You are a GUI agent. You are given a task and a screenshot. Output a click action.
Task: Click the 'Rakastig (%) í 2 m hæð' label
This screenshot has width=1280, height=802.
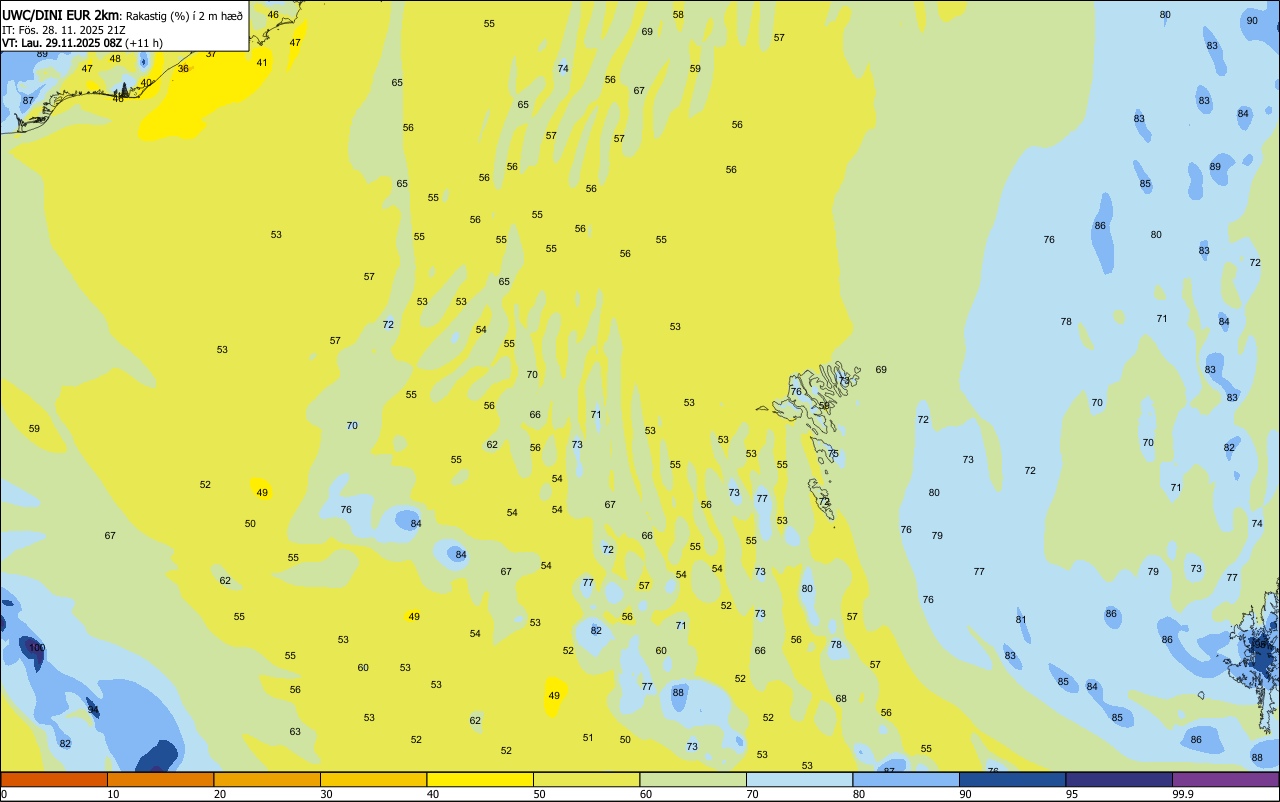coord(184,16)
